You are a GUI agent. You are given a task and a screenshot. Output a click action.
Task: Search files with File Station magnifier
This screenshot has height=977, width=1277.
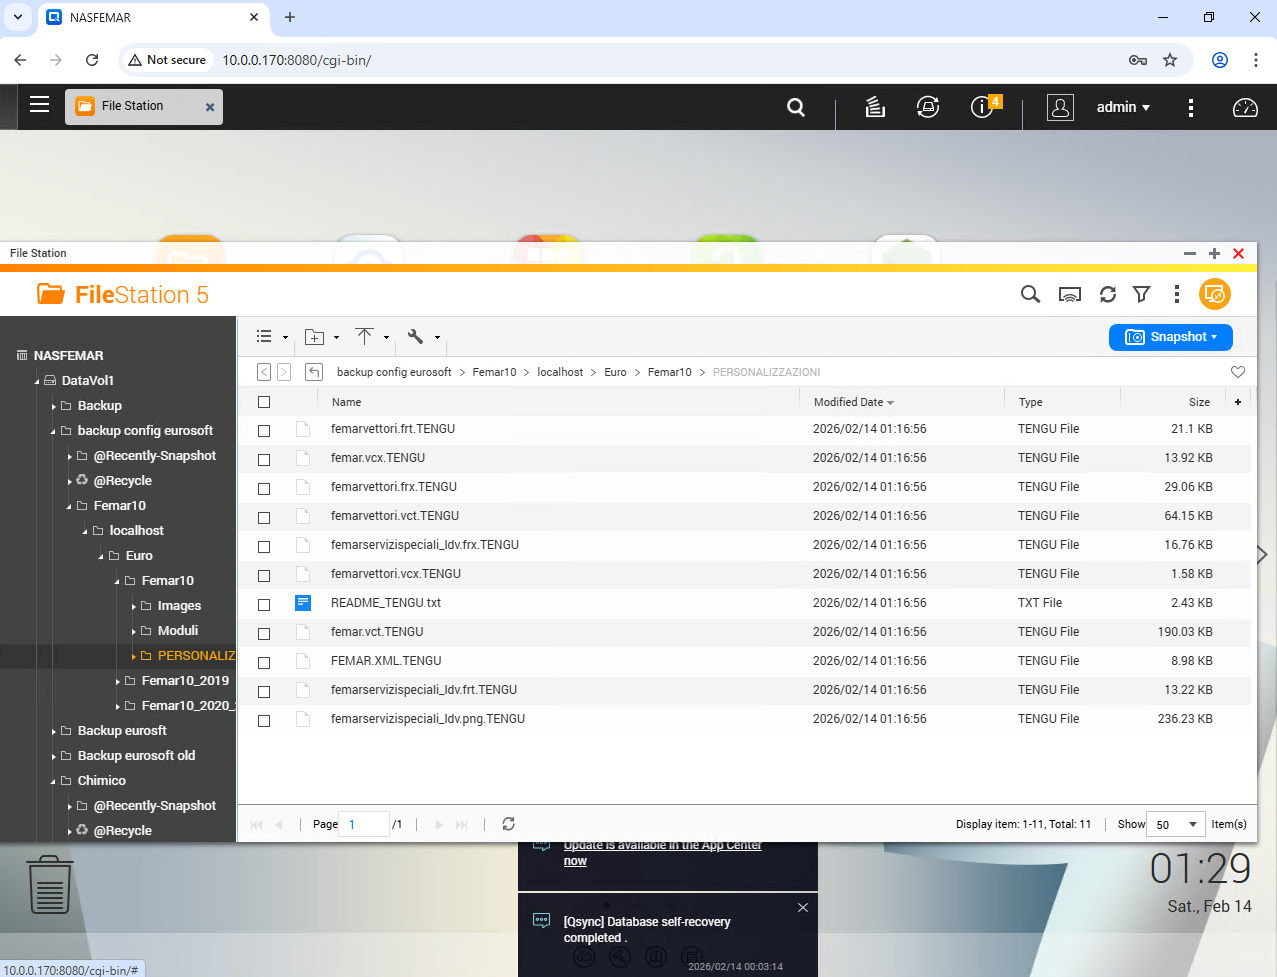[x=1030, y=294]
